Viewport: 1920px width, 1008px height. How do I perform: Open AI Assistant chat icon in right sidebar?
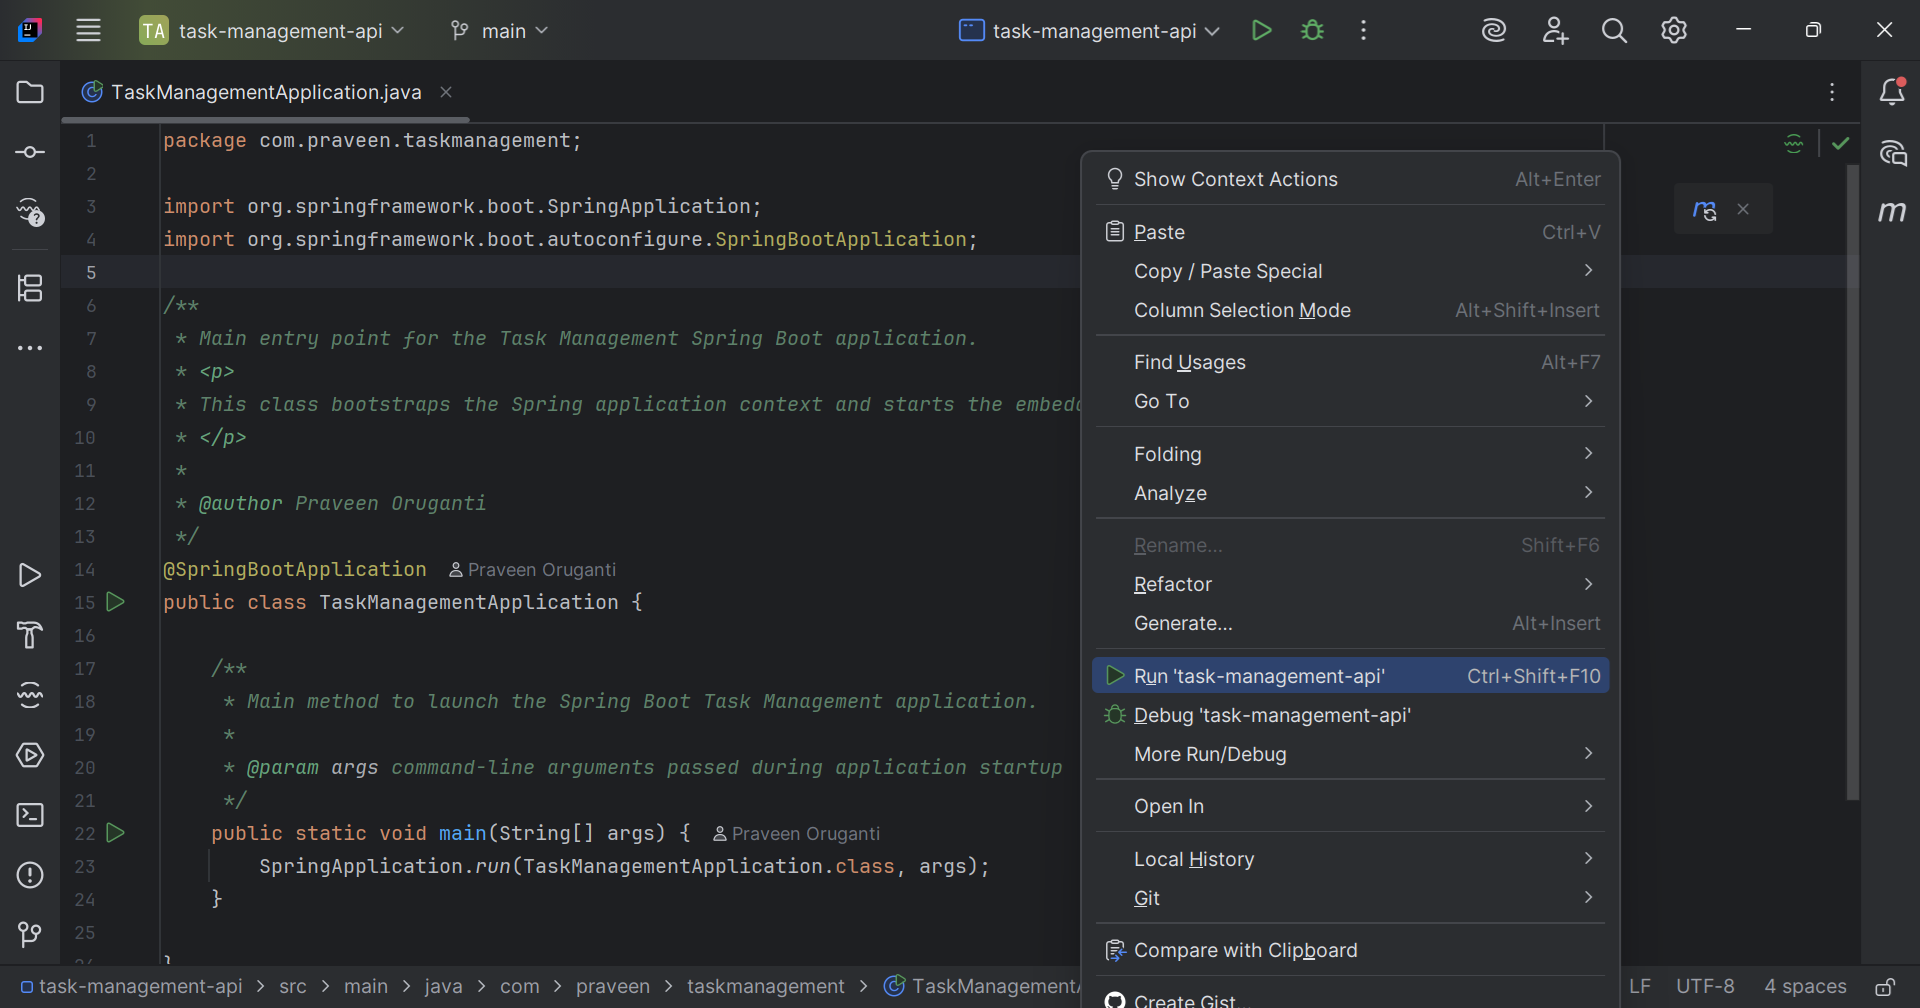(x=1892, y=152)
